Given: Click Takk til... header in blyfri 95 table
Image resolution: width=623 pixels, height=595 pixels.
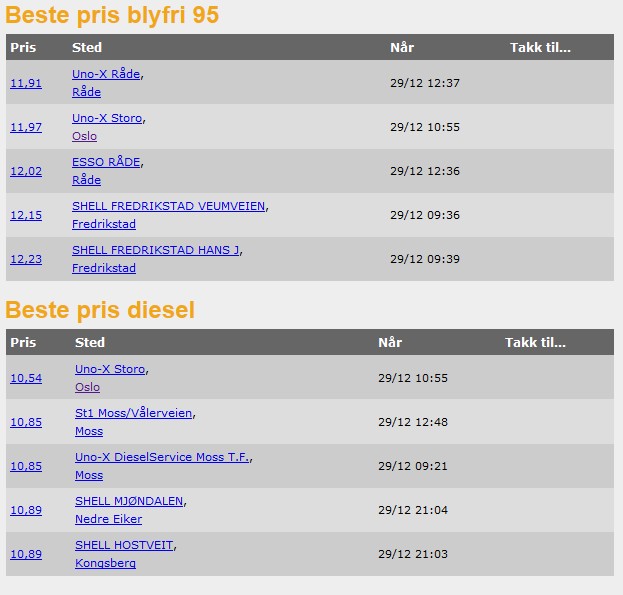Looking at the screenshot, I should tap(540, 47).
